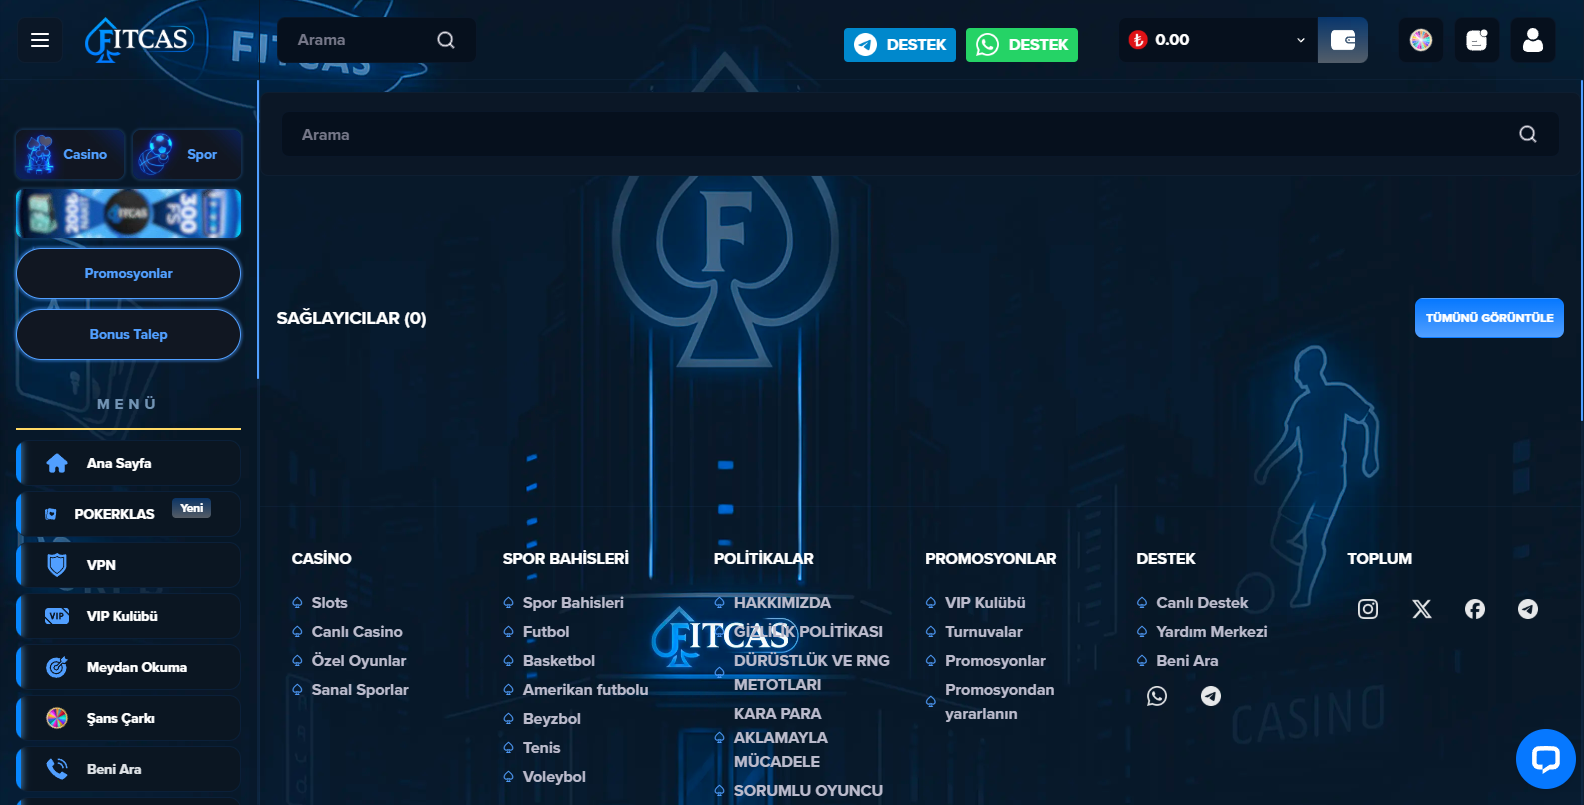Screen dimensions: 1584x805
Task: Switch to the Spor tab
Action: (187, 154)
